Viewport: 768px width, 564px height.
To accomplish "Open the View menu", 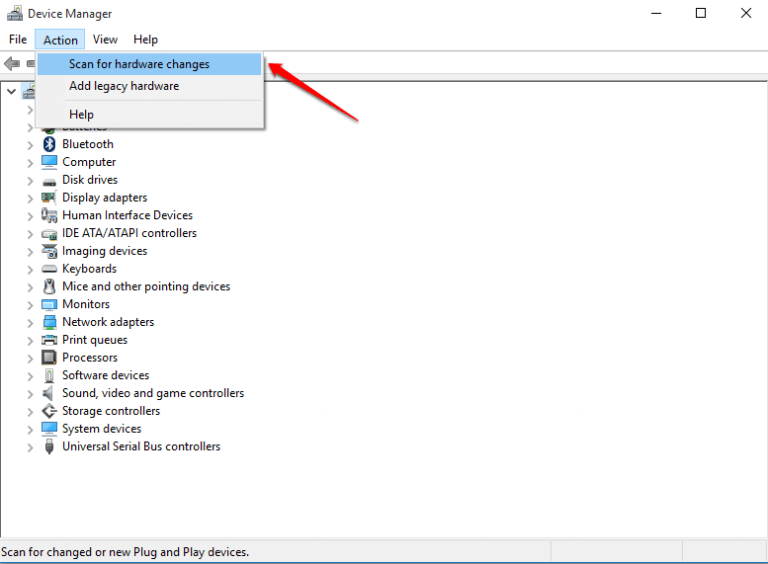I will 105,40.
